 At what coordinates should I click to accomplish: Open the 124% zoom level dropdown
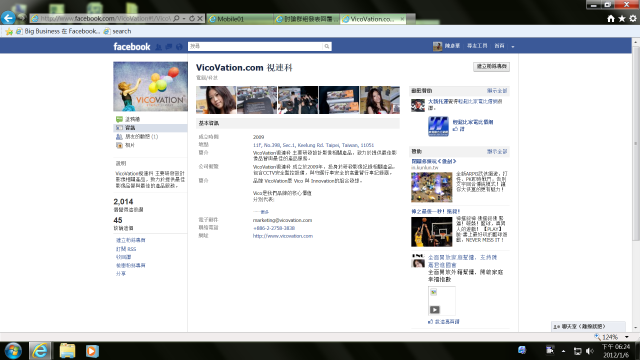pyautogui.click(x=627, y=337)
